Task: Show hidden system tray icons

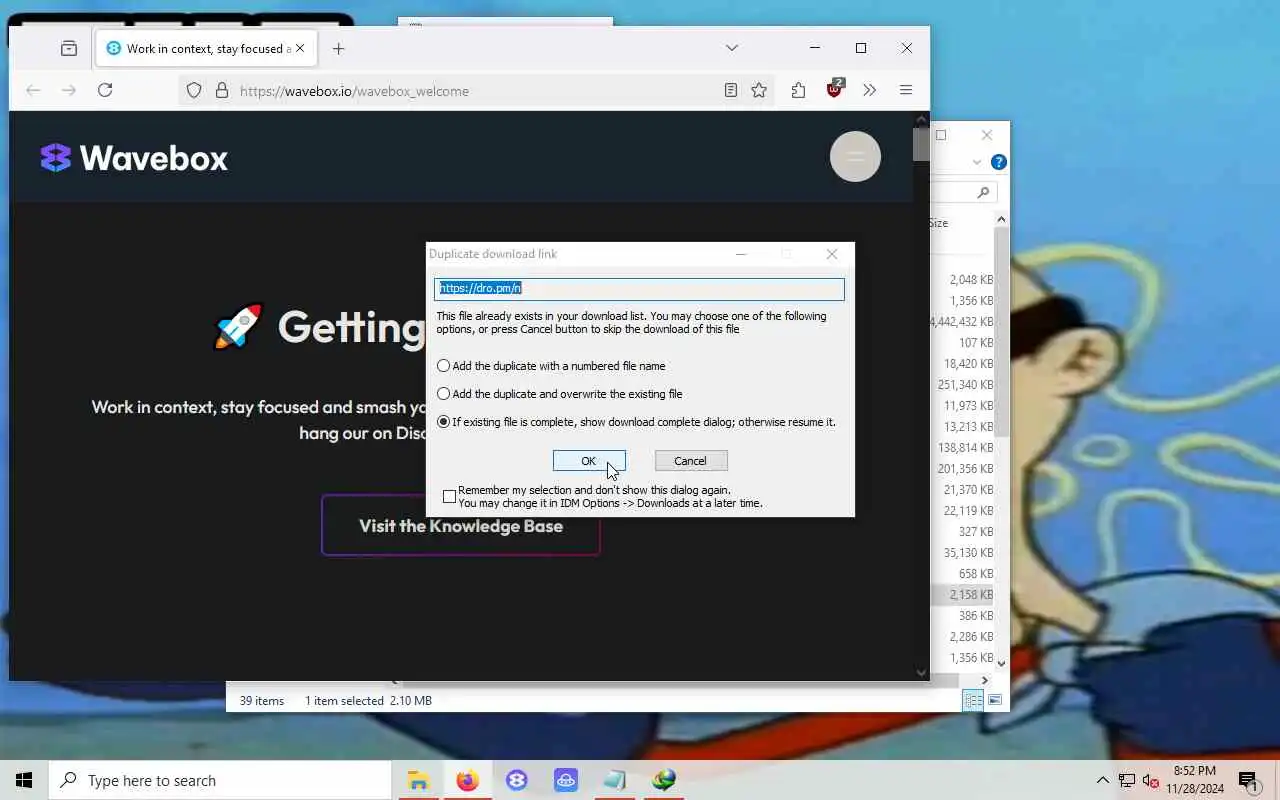Action: [x=1102, y=780]
